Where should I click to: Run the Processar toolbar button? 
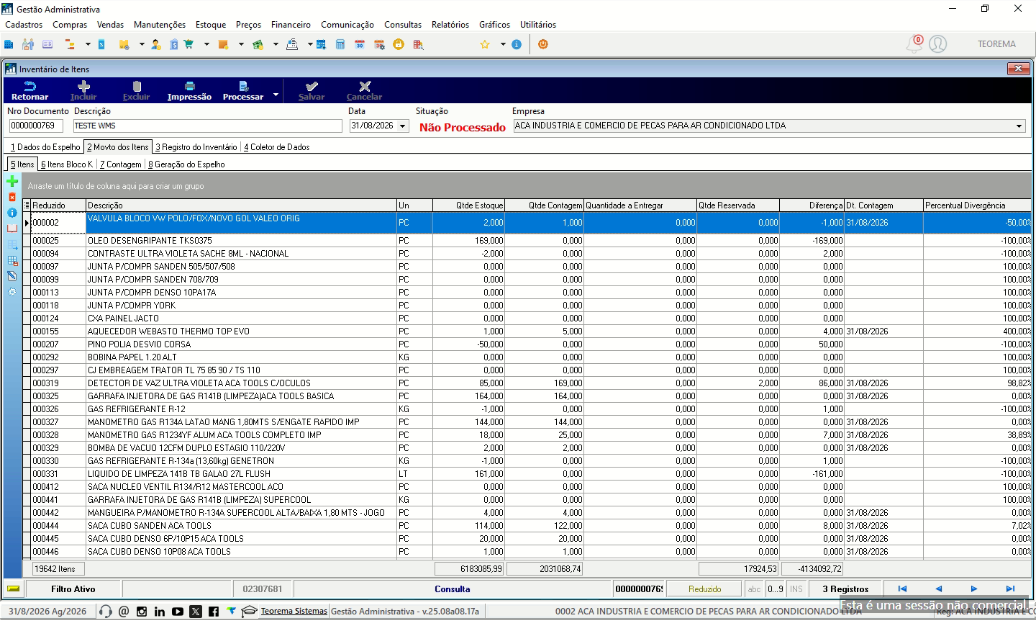point(242,90)
